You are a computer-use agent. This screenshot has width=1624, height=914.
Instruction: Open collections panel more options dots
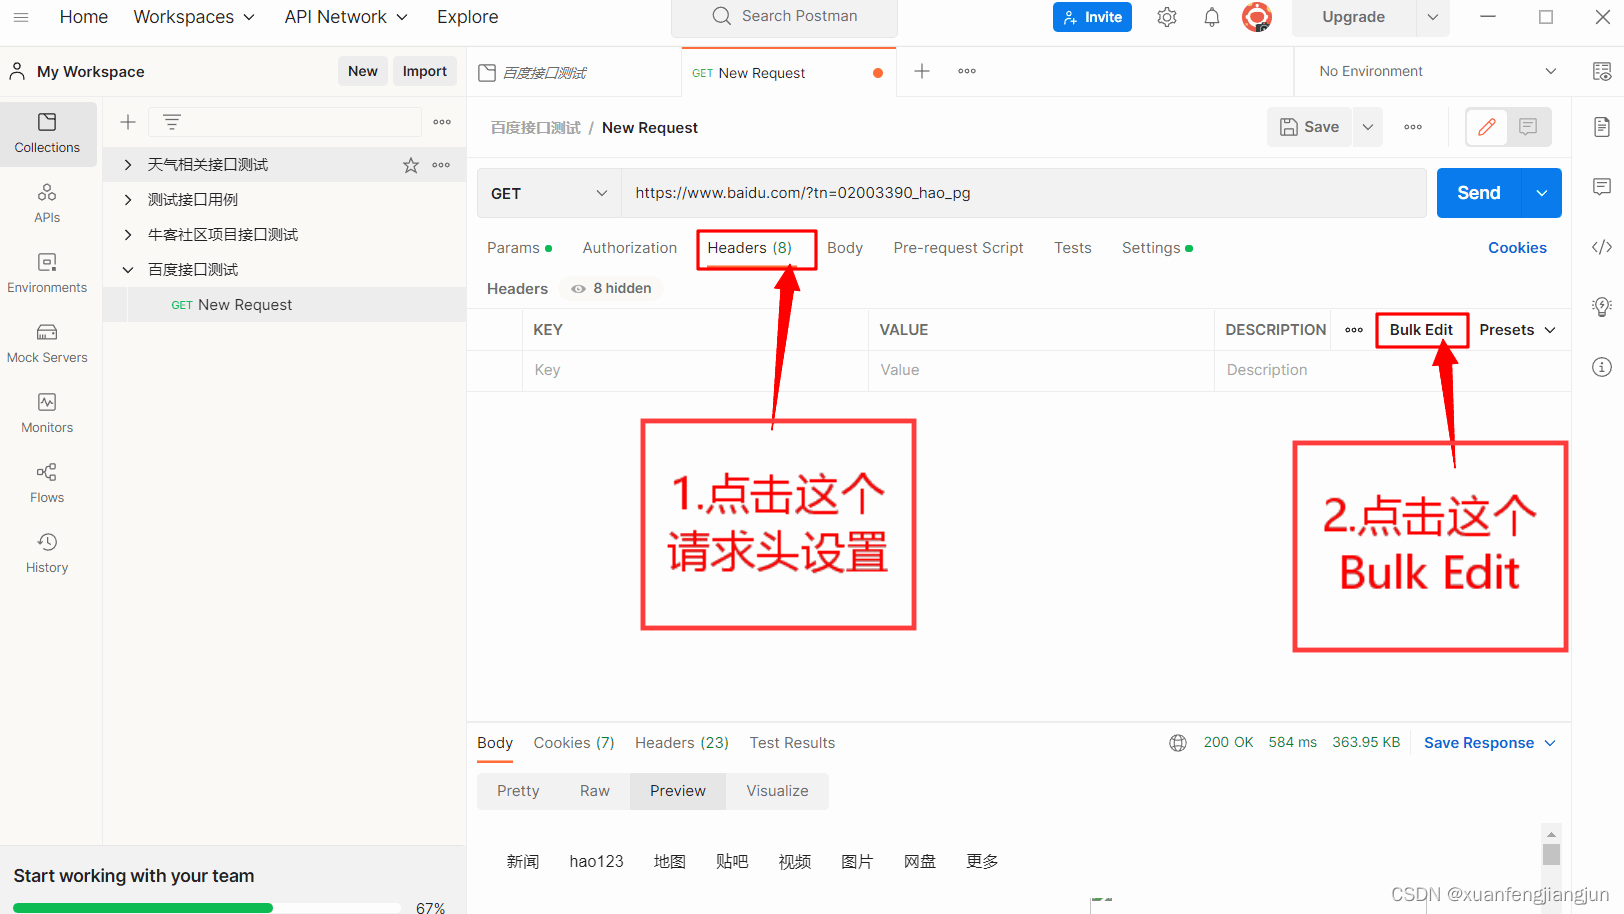(x=442, y=122)
